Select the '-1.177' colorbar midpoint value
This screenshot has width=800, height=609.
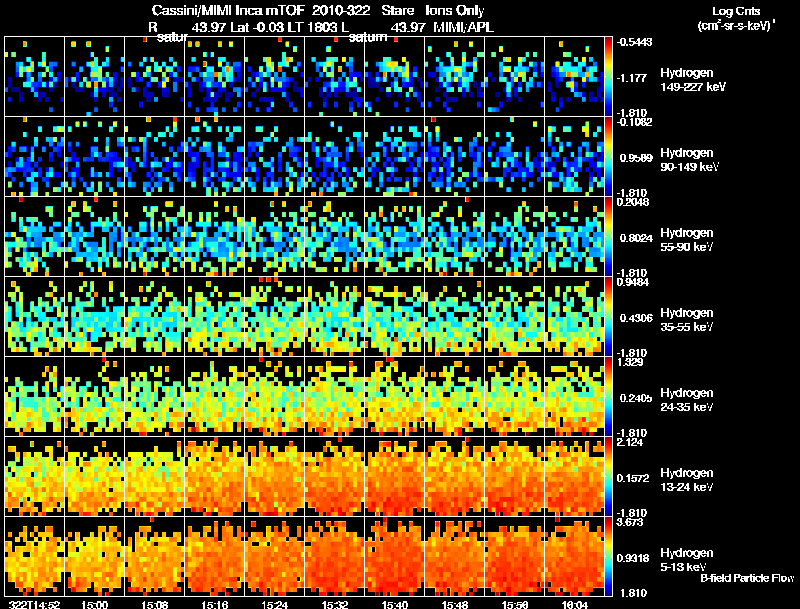632,78
